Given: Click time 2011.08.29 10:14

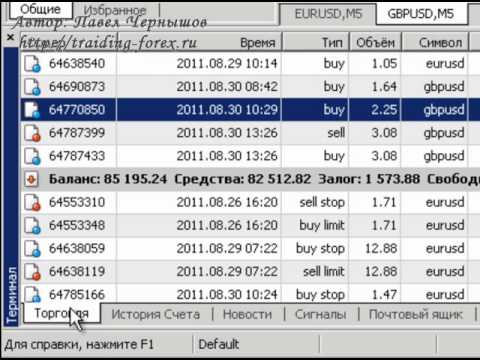Looking at the screenshot, I should click(x=227, y=64).
